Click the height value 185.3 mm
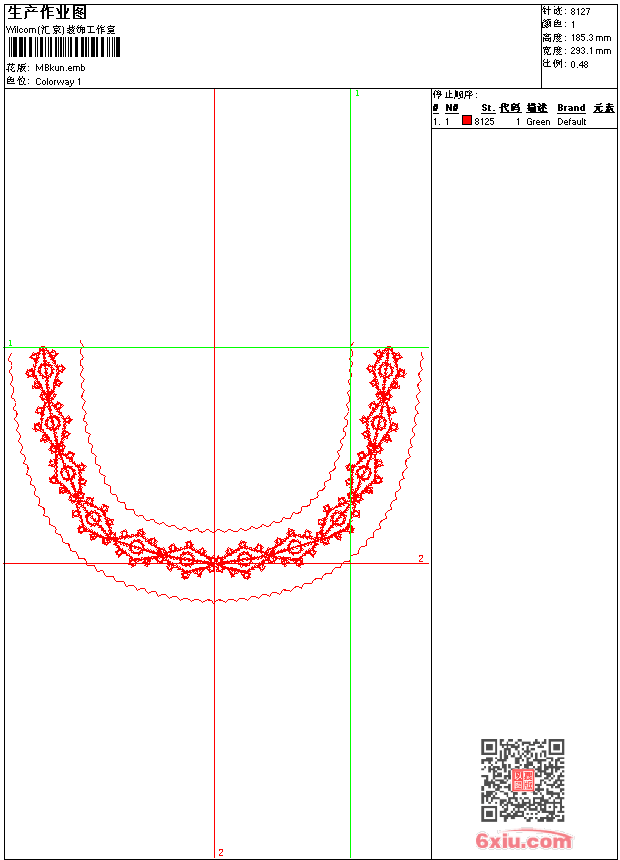Image resolution: width=620 pixels, height=860 pixels. click(x=590, y=37)
